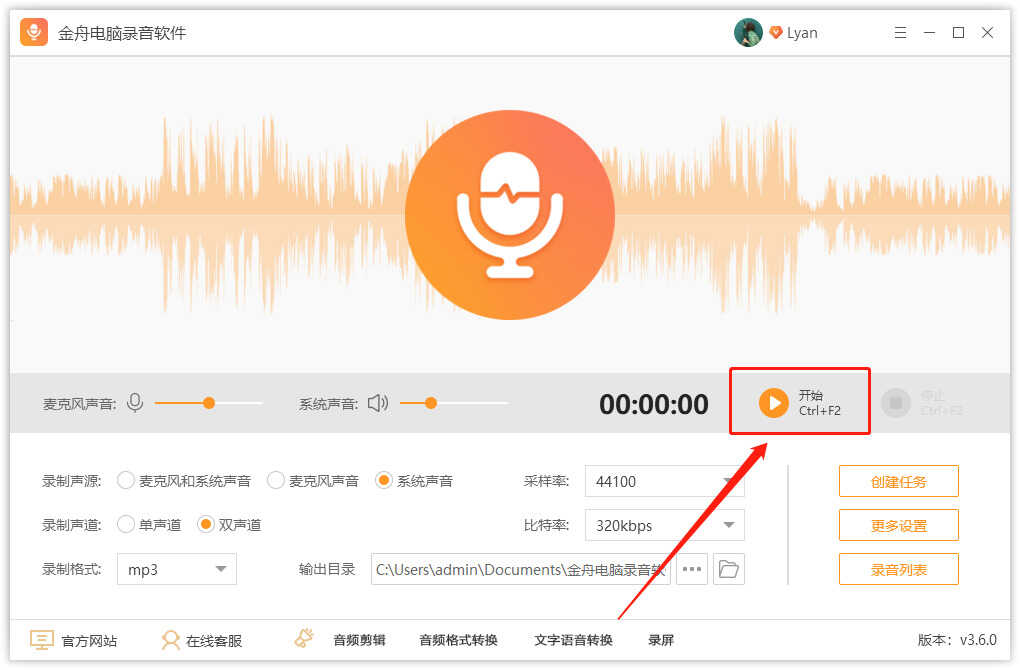Select 麦克风声音 recording source
This screenshot has width=1020, height=670.
tap(313, 481)
